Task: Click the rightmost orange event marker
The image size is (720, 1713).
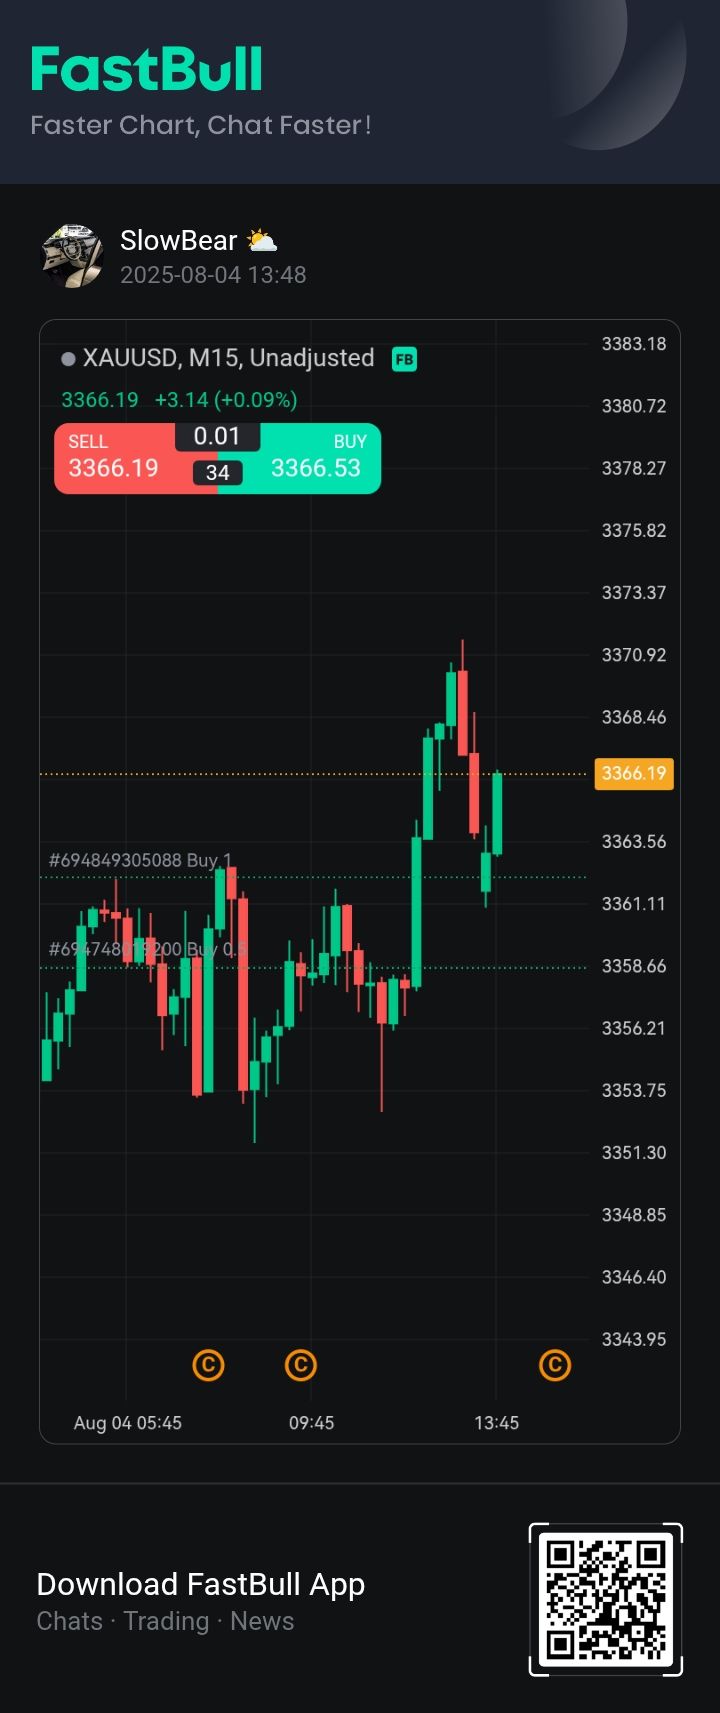Action: click(x=555, y=1365)
